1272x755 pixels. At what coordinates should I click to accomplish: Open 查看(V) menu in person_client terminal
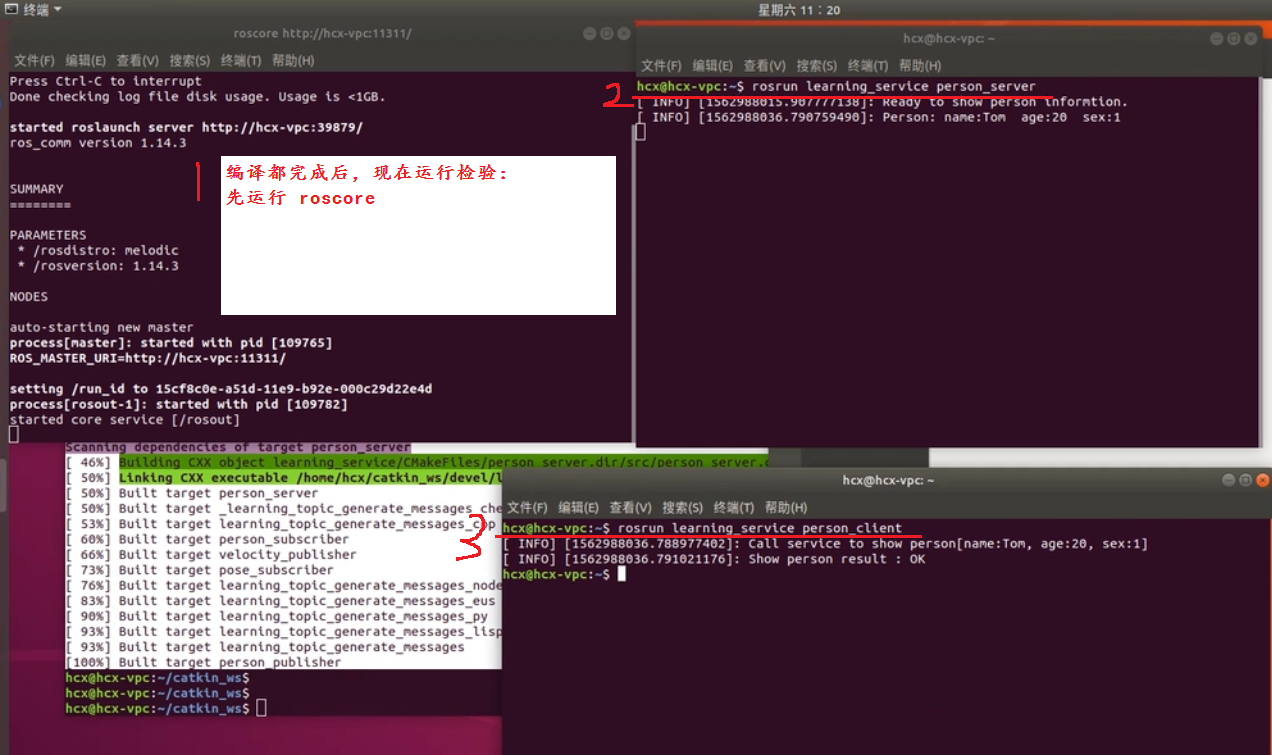630,508
